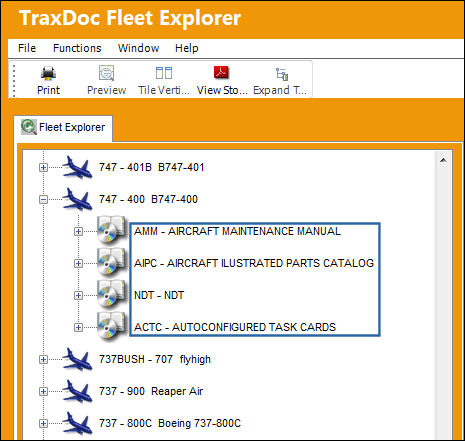Image resolution: width=465 pixels, height=441 pixels.
Task: Click the NDT manual disc icon
Action: point(112,294)
